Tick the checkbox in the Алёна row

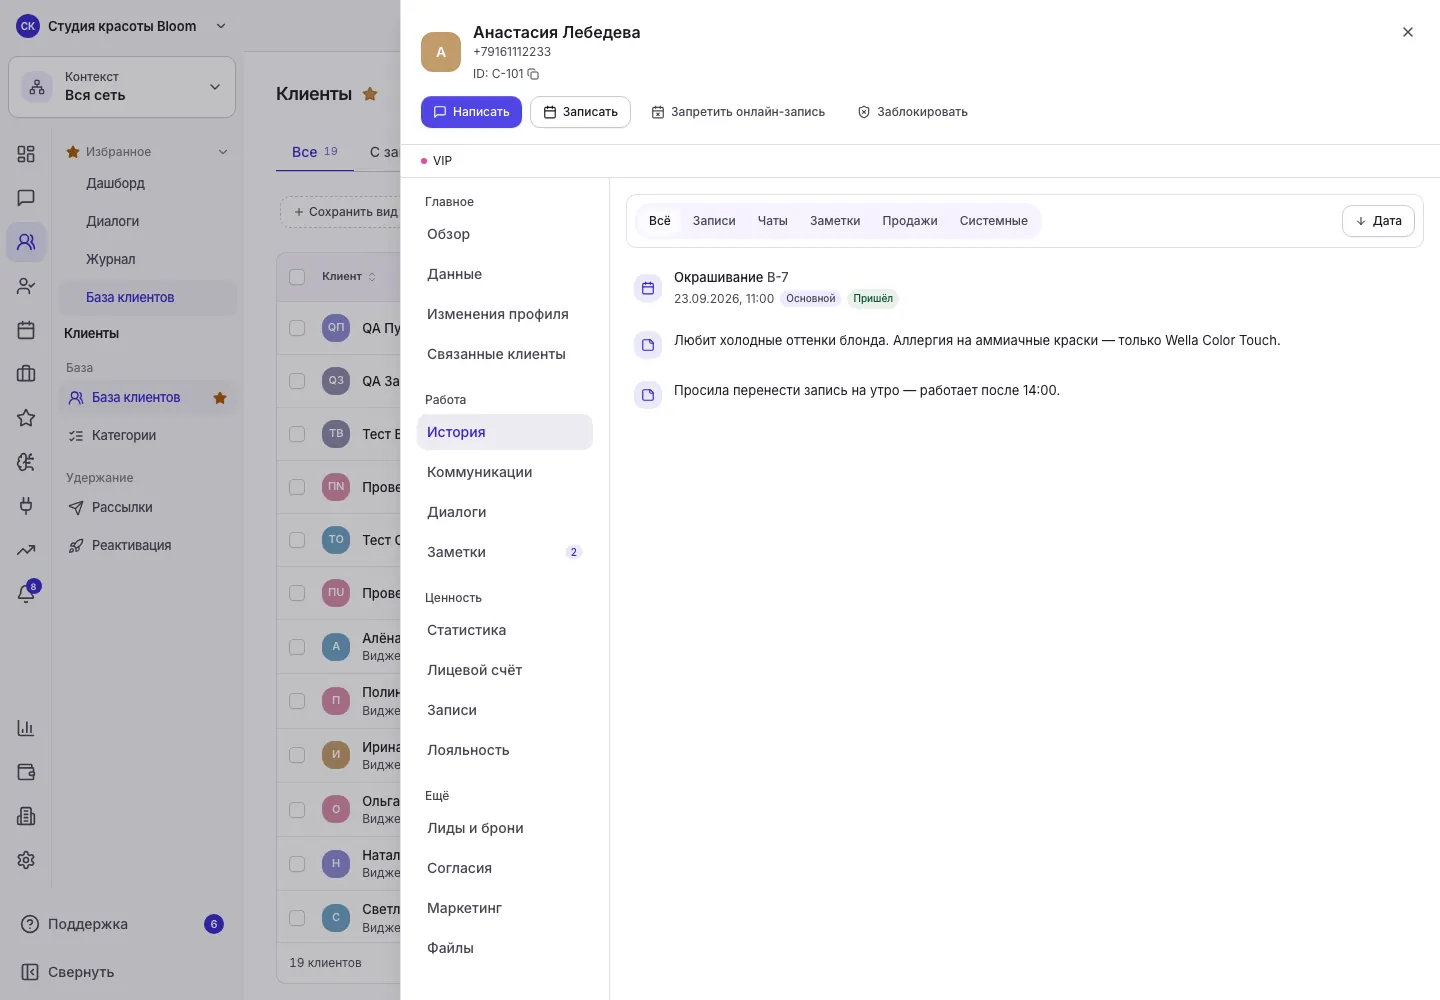point(297,647)
